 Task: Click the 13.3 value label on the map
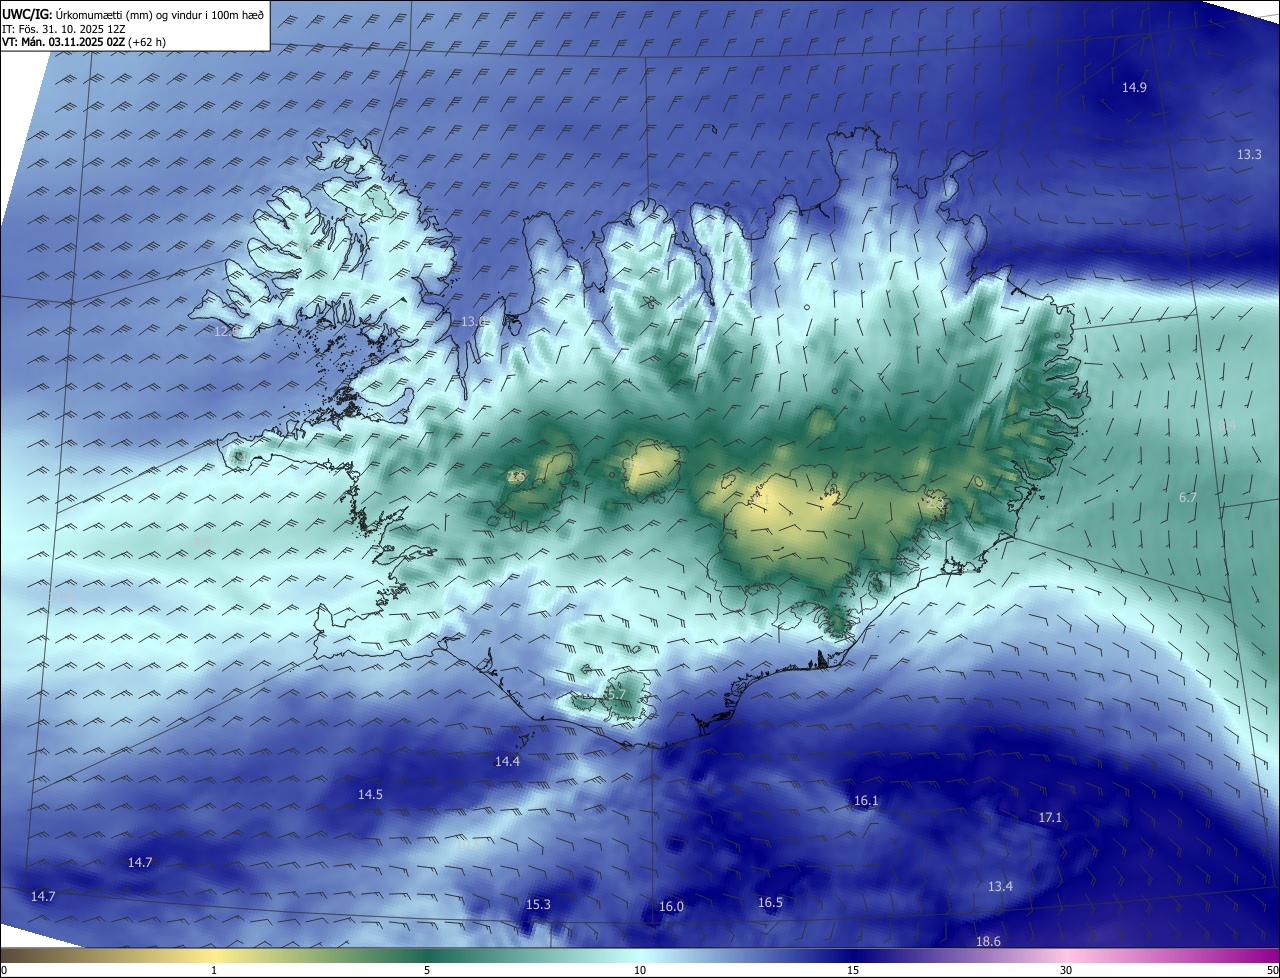[x=1249, y=154]
